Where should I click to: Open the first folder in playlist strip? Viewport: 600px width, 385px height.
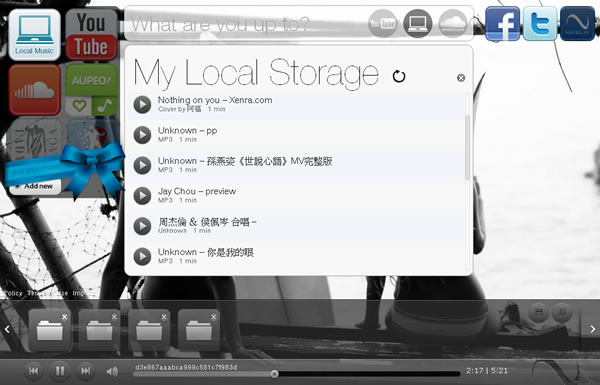[49, 331]
